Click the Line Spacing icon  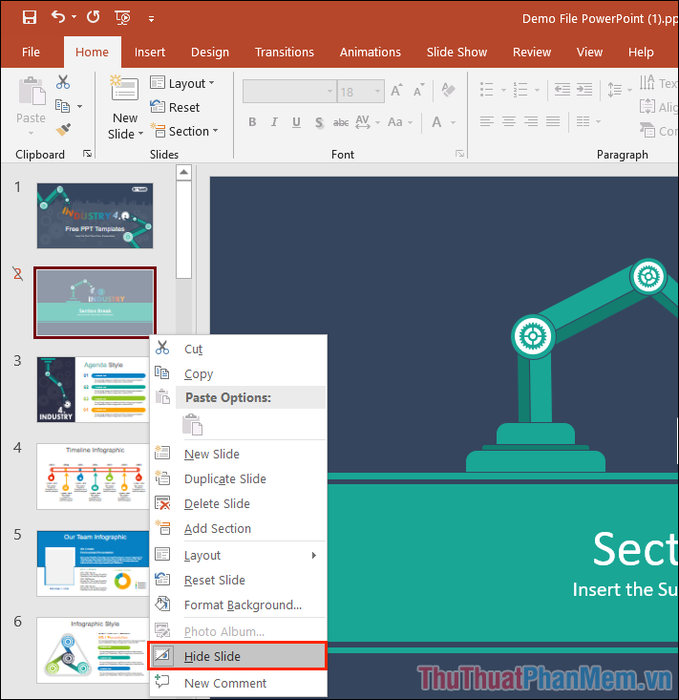615,90
